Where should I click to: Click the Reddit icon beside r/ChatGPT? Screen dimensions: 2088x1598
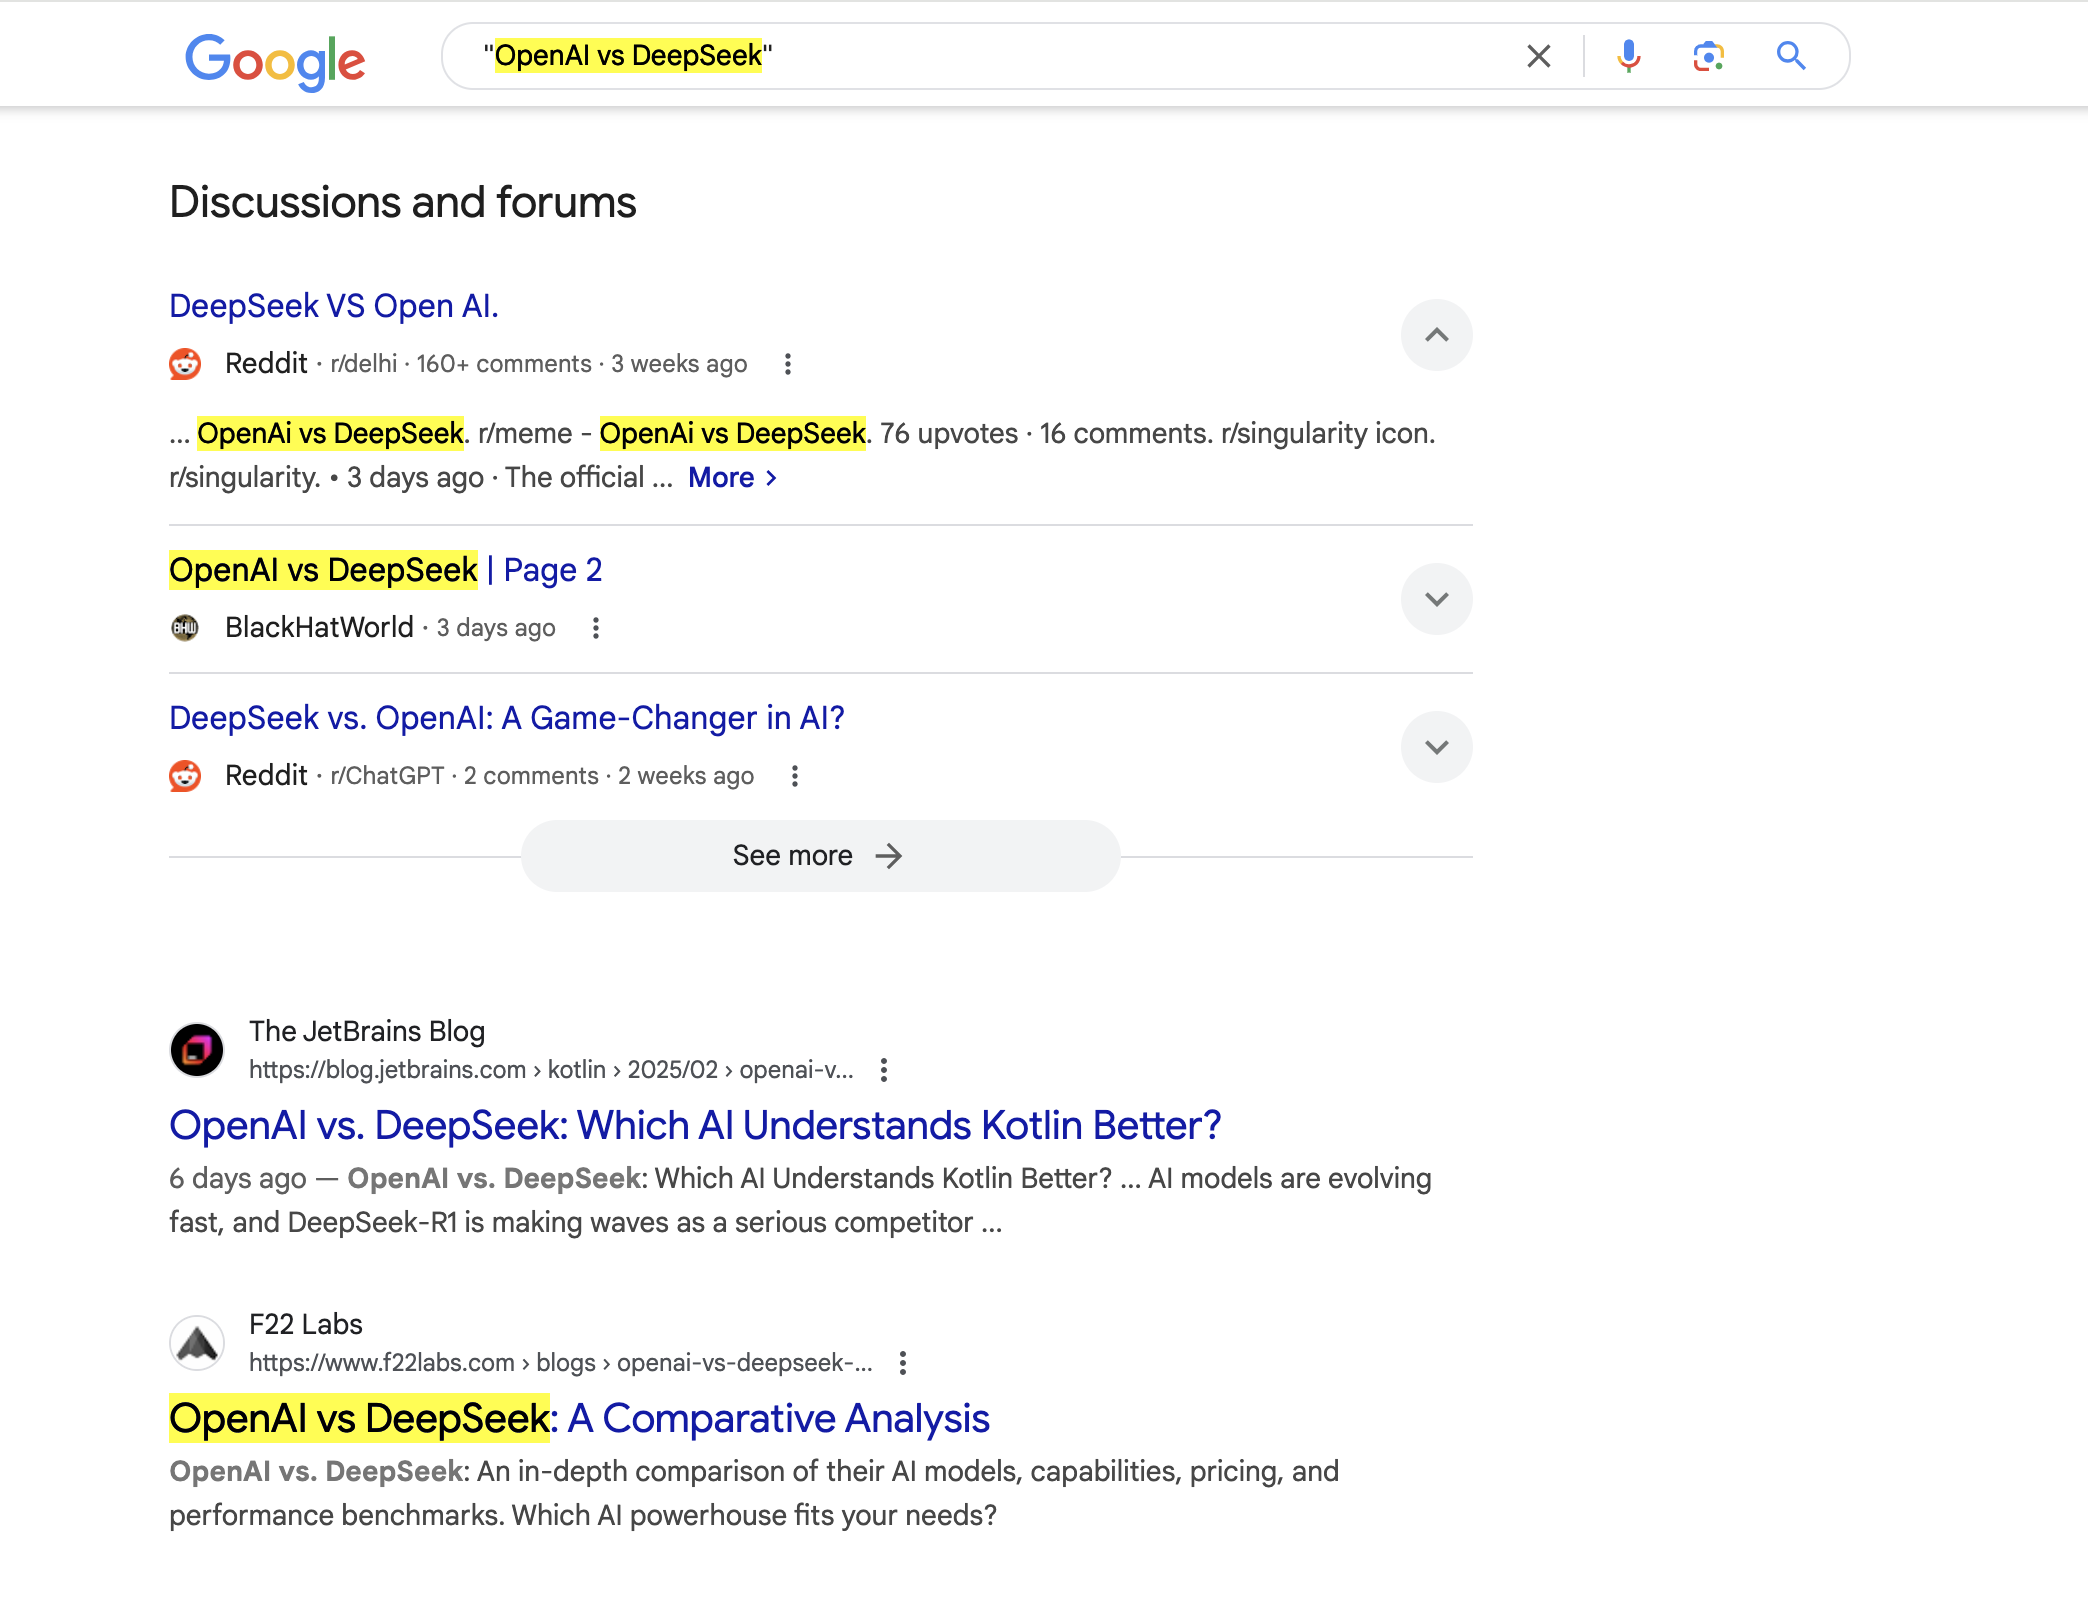click(185, 776)
